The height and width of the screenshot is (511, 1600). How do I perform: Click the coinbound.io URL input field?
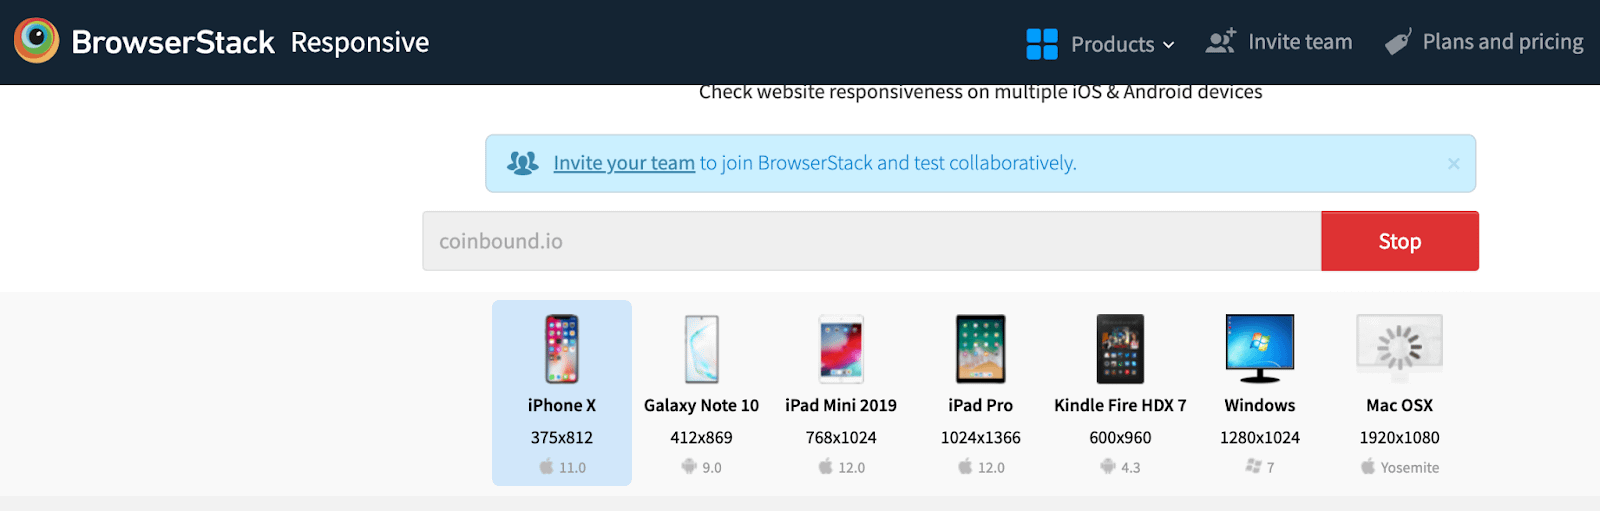point(871,241)
